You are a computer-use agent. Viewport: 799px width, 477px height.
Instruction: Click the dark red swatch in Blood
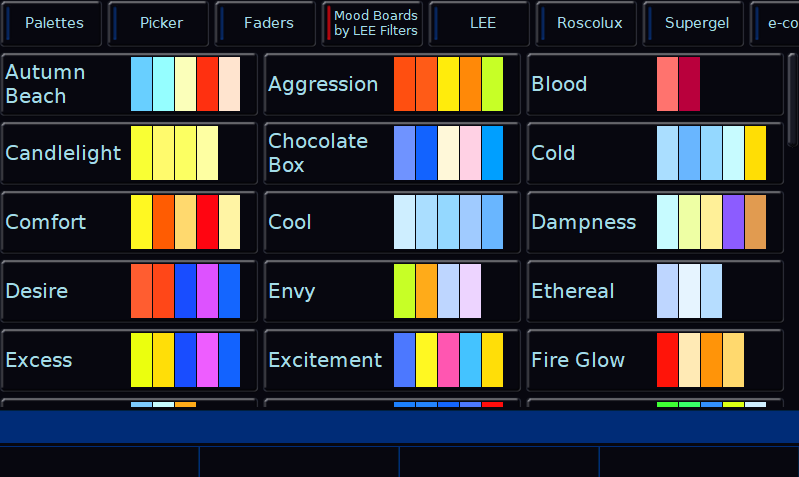(689, 84)
